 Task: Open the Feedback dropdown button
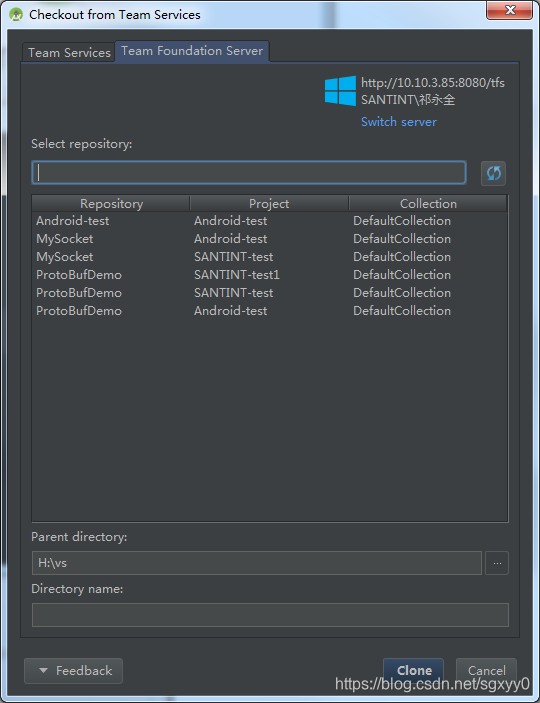click(73, 671)
